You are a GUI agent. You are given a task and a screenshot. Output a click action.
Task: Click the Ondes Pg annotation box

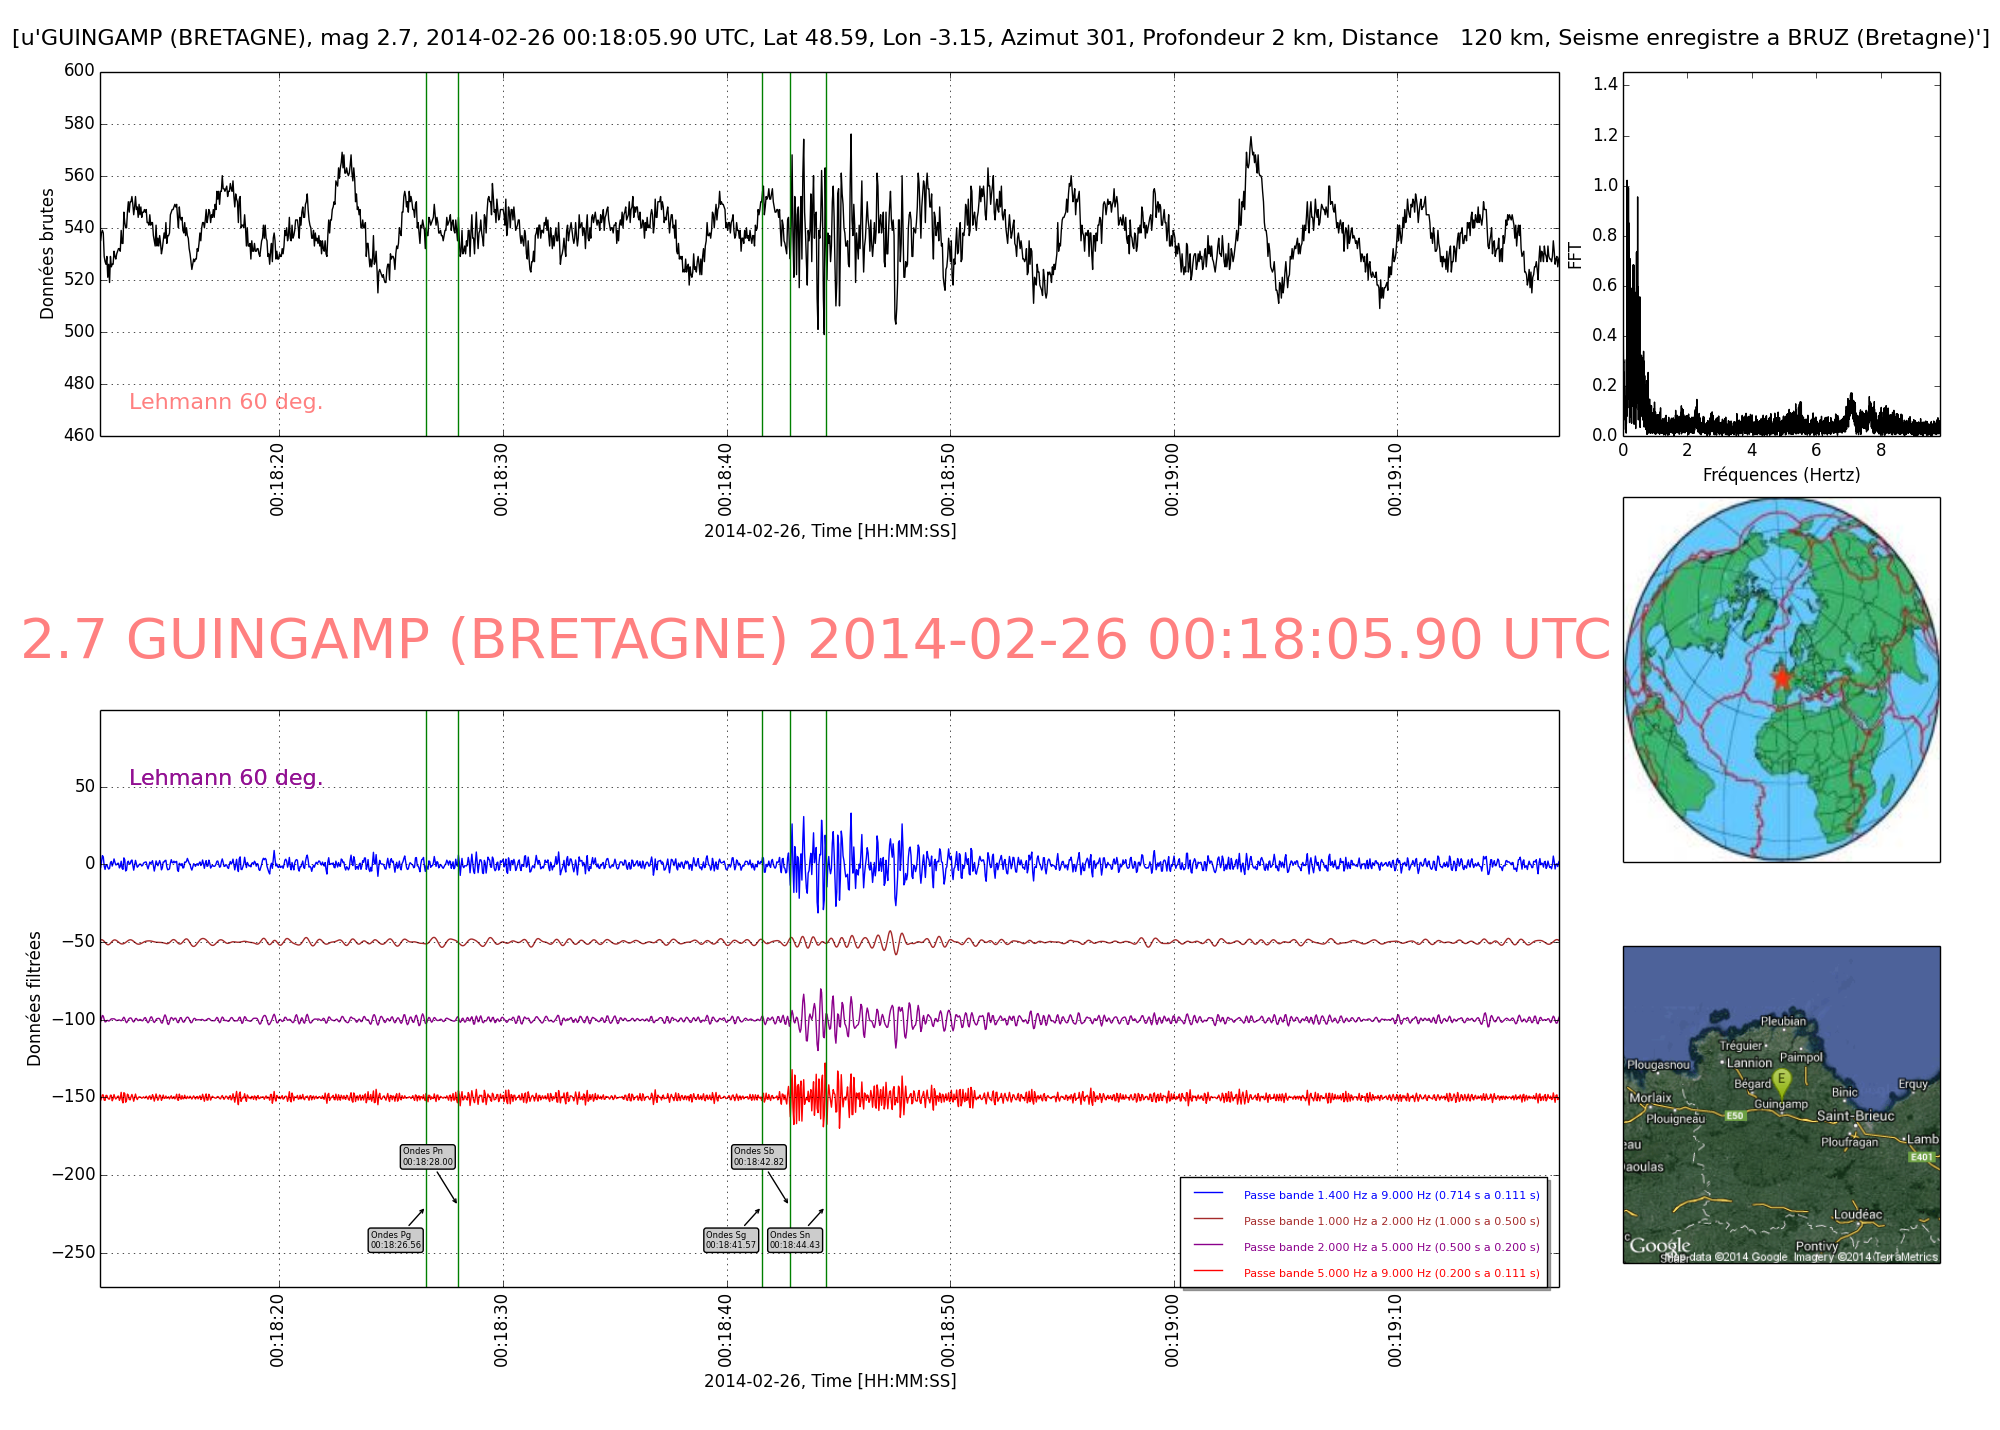(x=396, y=1240)
